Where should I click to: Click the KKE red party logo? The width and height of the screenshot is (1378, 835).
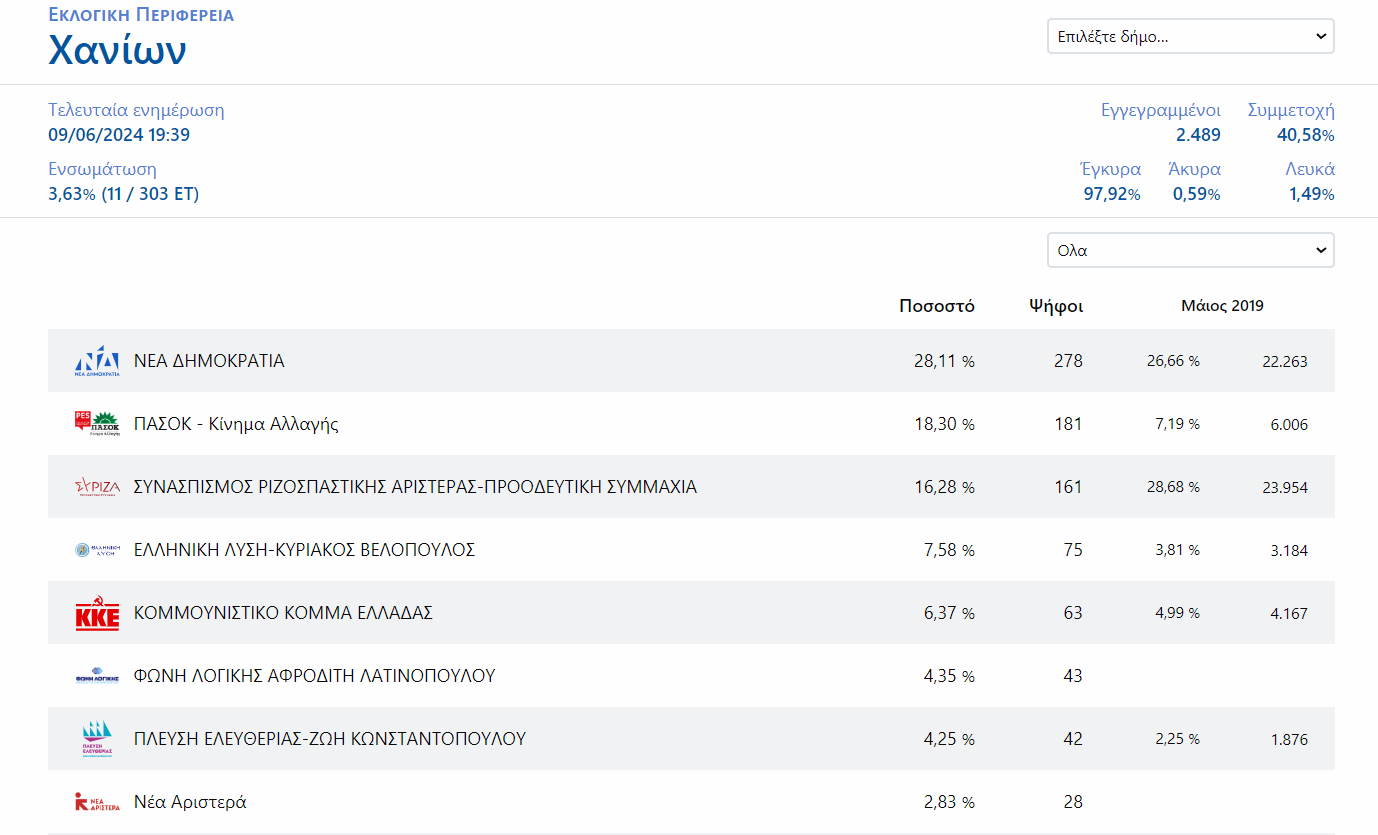click(97, 613)
